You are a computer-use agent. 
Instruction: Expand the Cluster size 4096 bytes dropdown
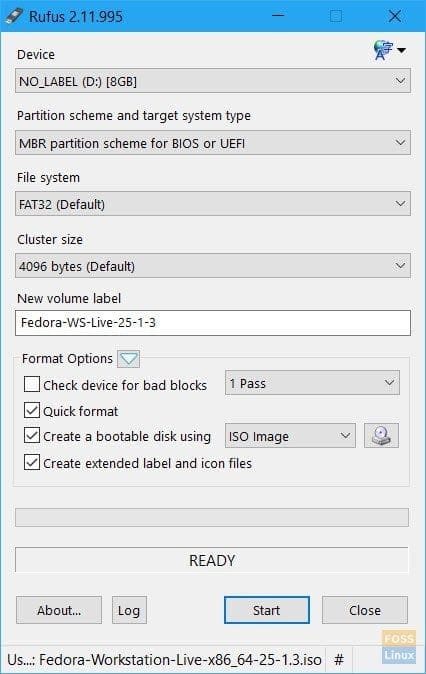pyautogui.click(x=213, y=266)
